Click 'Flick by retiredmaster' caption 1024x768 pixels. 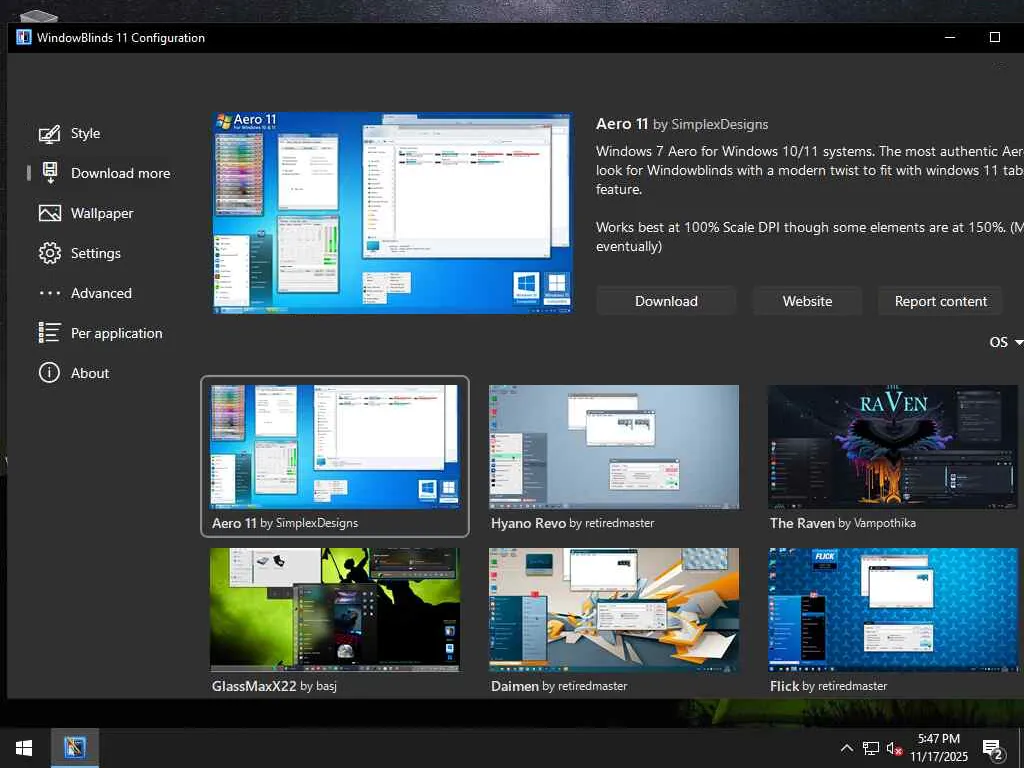(x=829, y=686)
